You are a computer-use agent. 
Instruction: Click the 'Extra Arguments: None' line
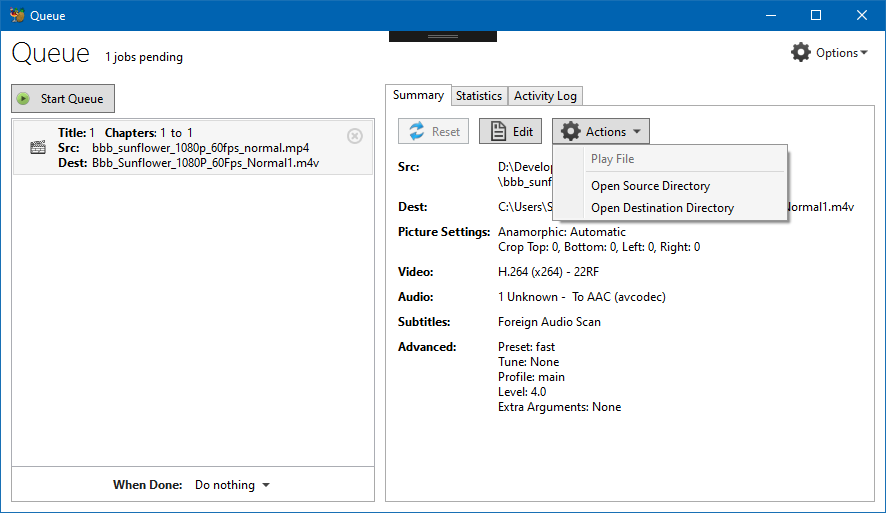559,407
